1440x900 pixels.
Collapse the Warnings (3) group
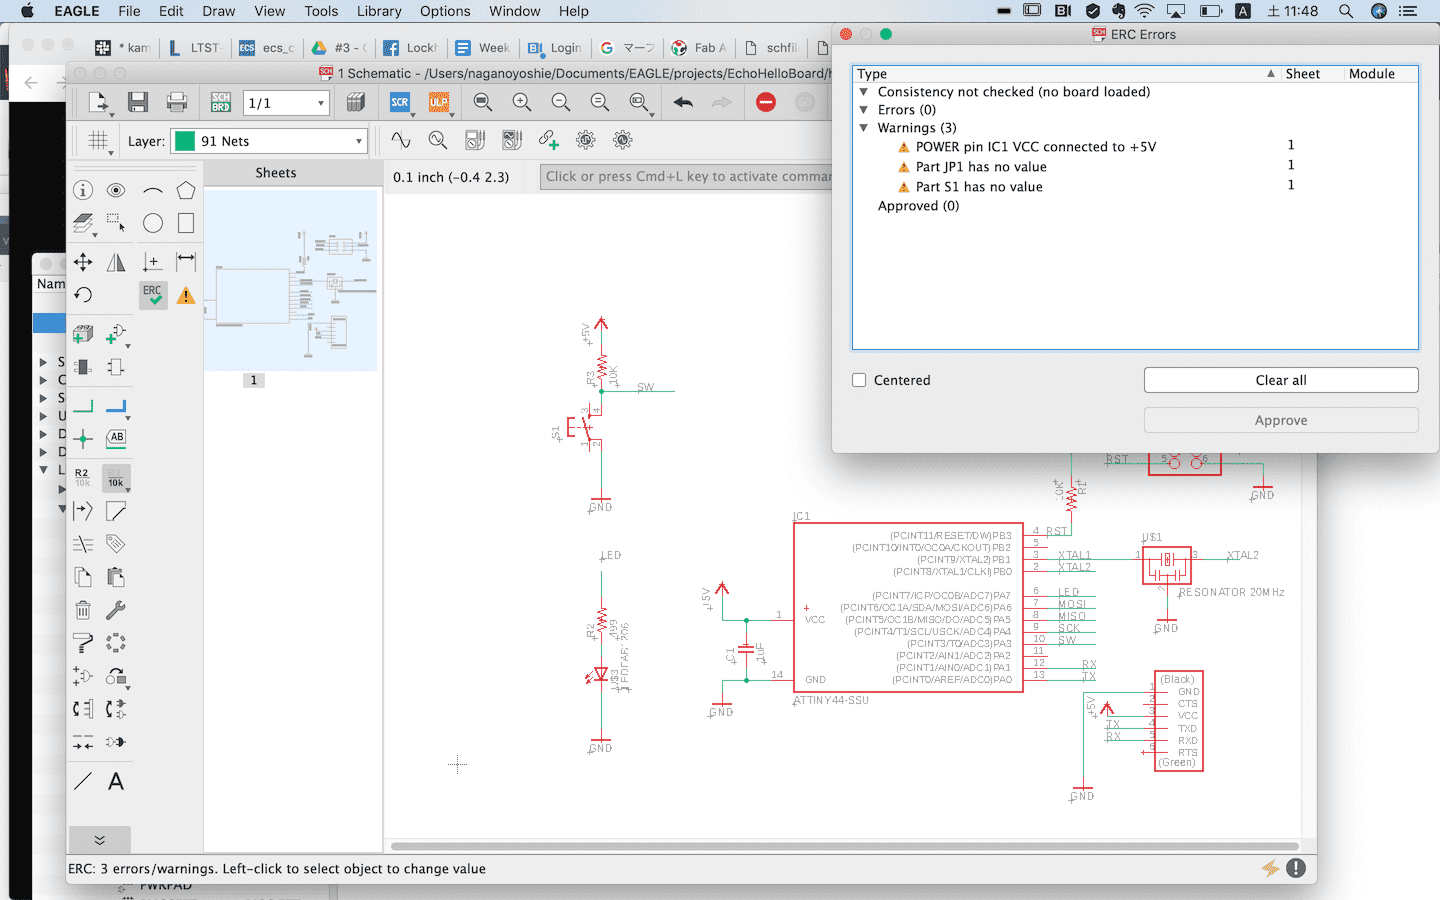pyautogui.click(x=864, y=128)
